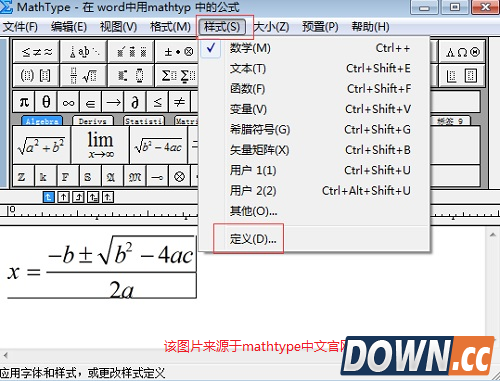This screenshot has height=381, width=500.
Task: Insert the element-of symbol
Action: coord(90,102)
